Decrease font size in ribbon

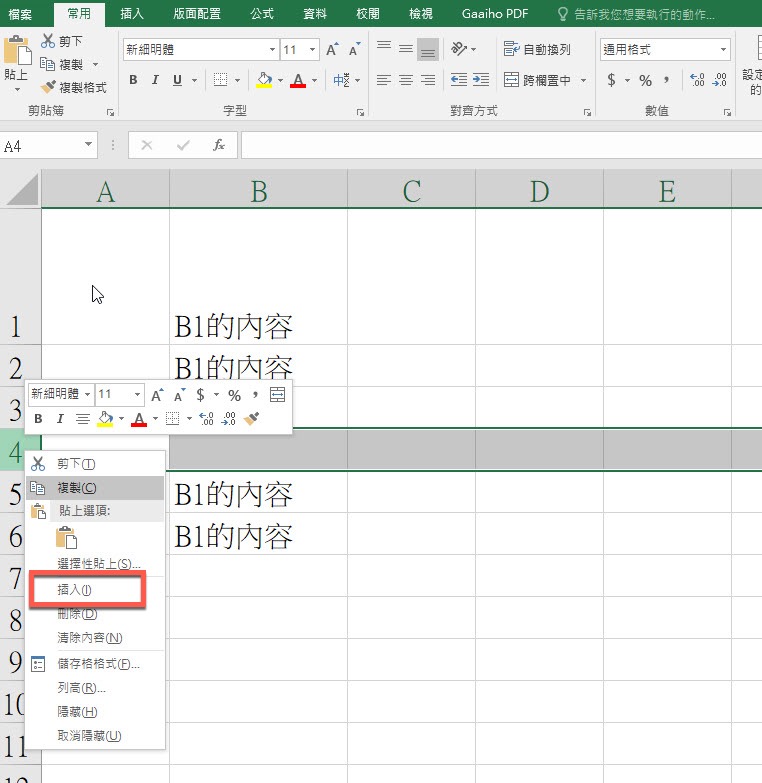click(355, 49)
